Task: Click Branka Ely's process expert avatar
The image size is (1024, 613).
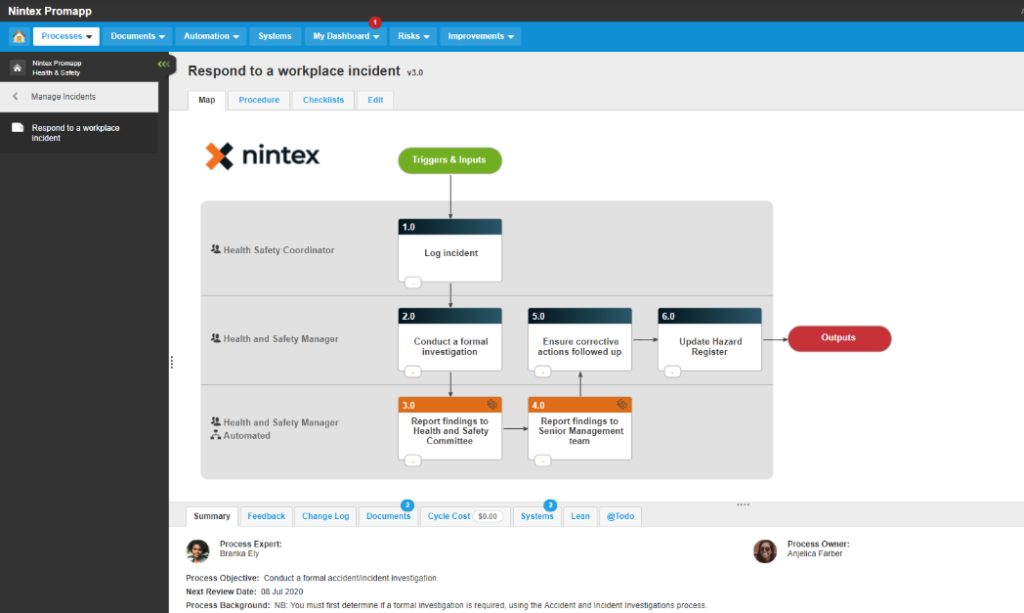Action: coord(198,551)
